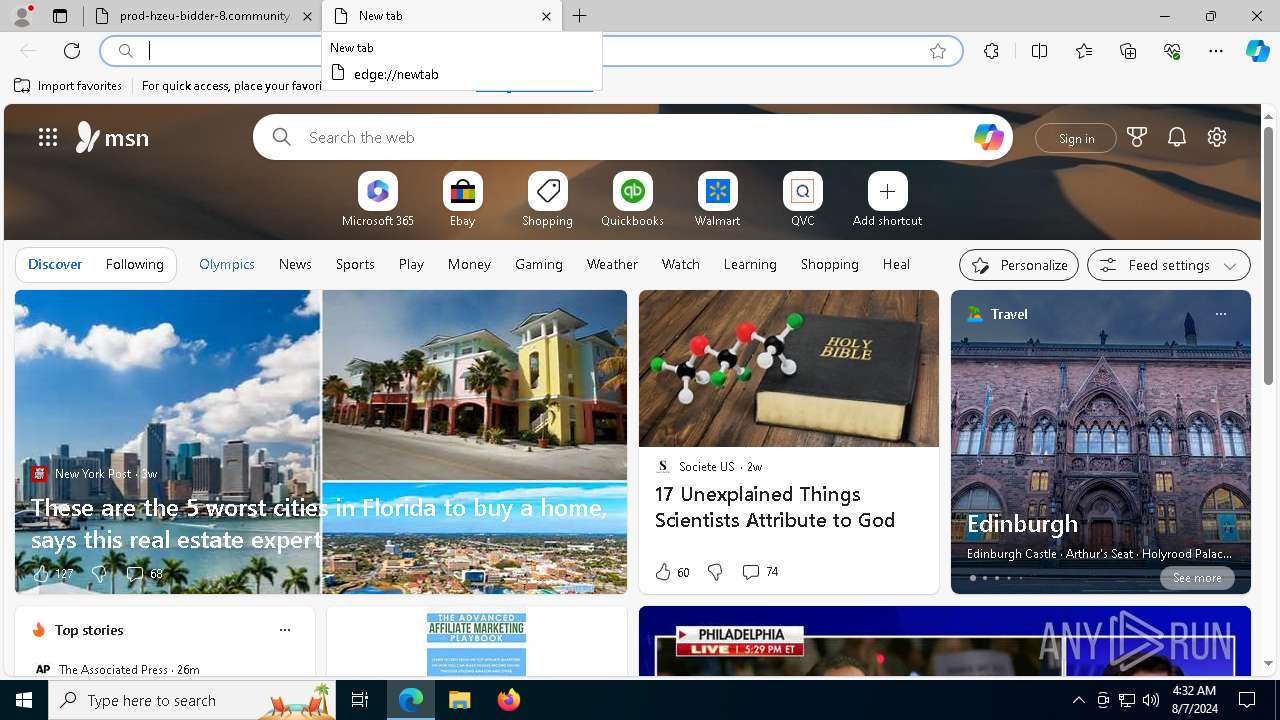Open the notifications bell

[x=1177, y=137]
